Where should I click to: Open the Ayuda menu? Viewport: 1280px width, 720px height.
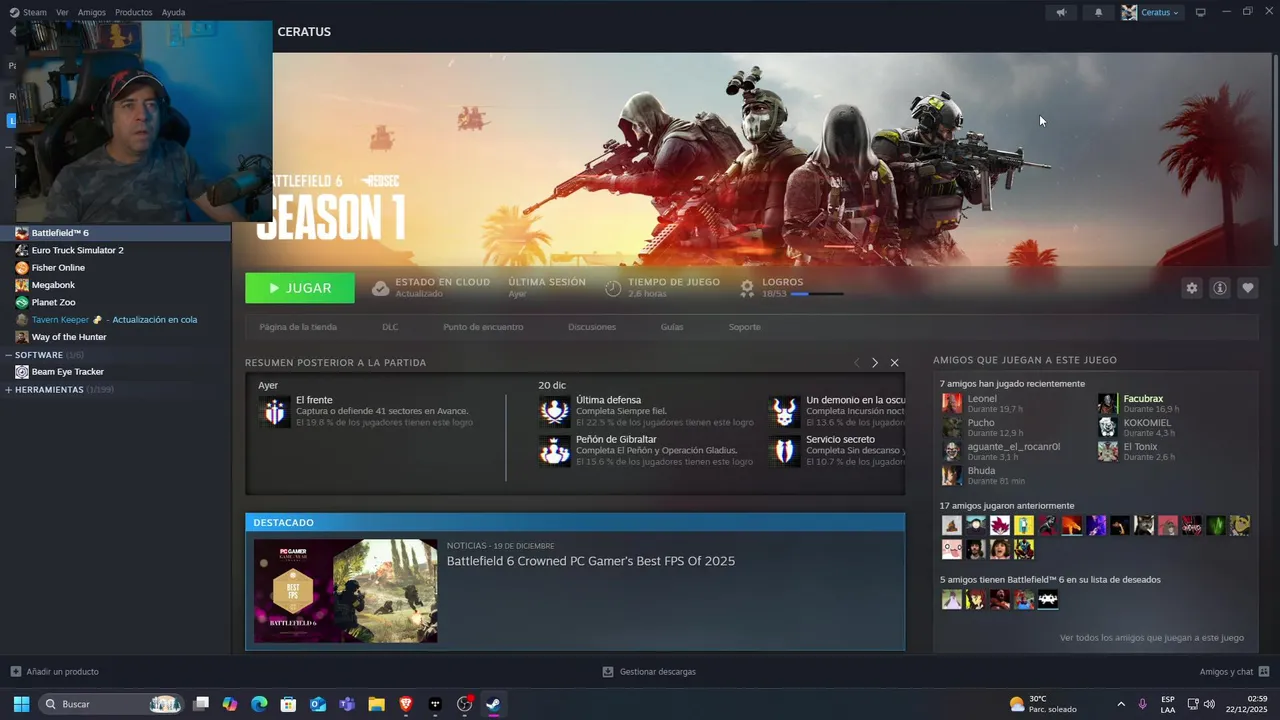[173, 12]
